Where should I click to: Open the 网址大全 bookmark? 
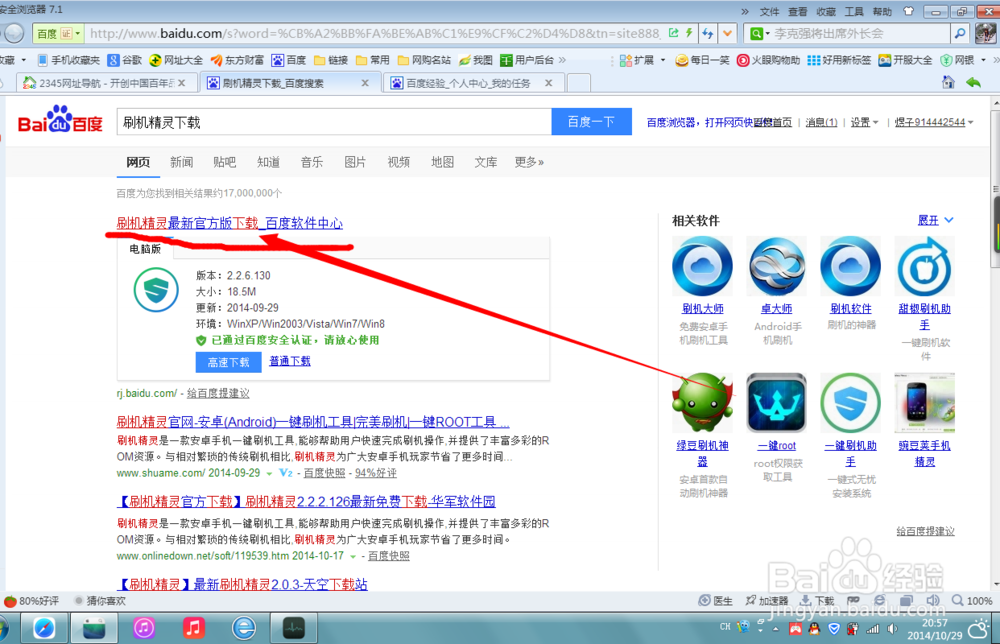(176, 60)
